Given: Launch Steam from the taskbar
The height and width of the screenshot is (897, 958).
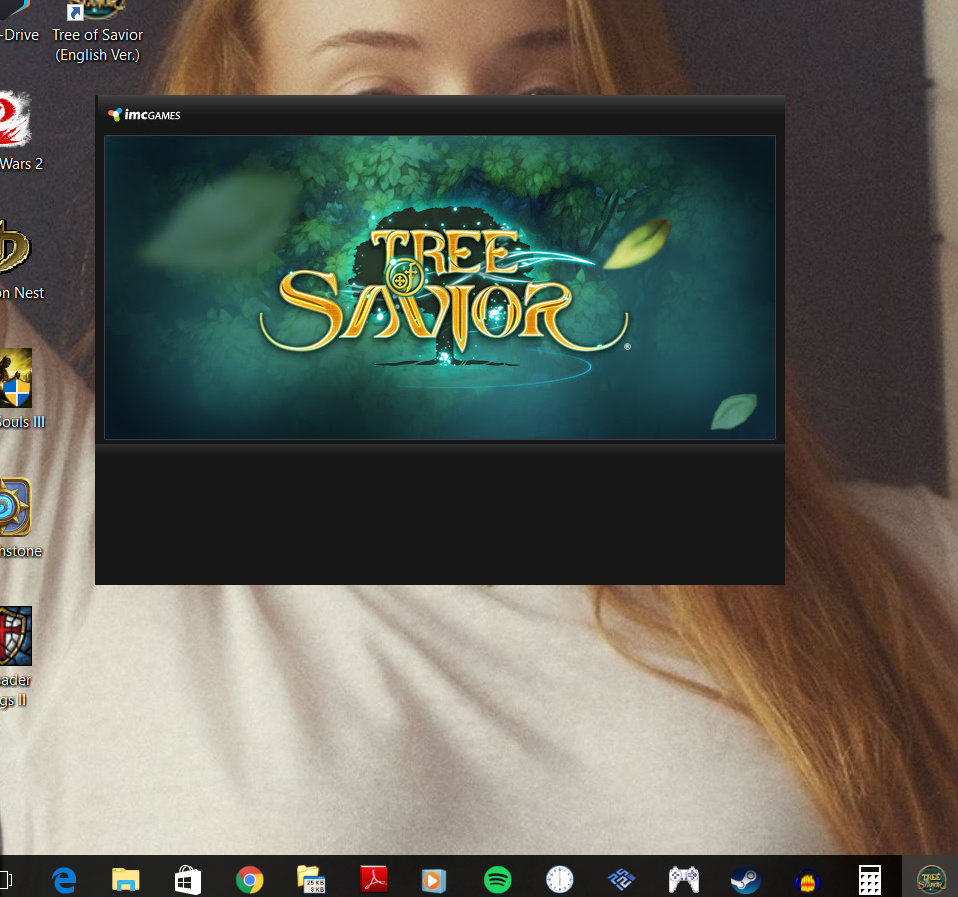Looking at the screenshot, I should (x=745, y=879).
